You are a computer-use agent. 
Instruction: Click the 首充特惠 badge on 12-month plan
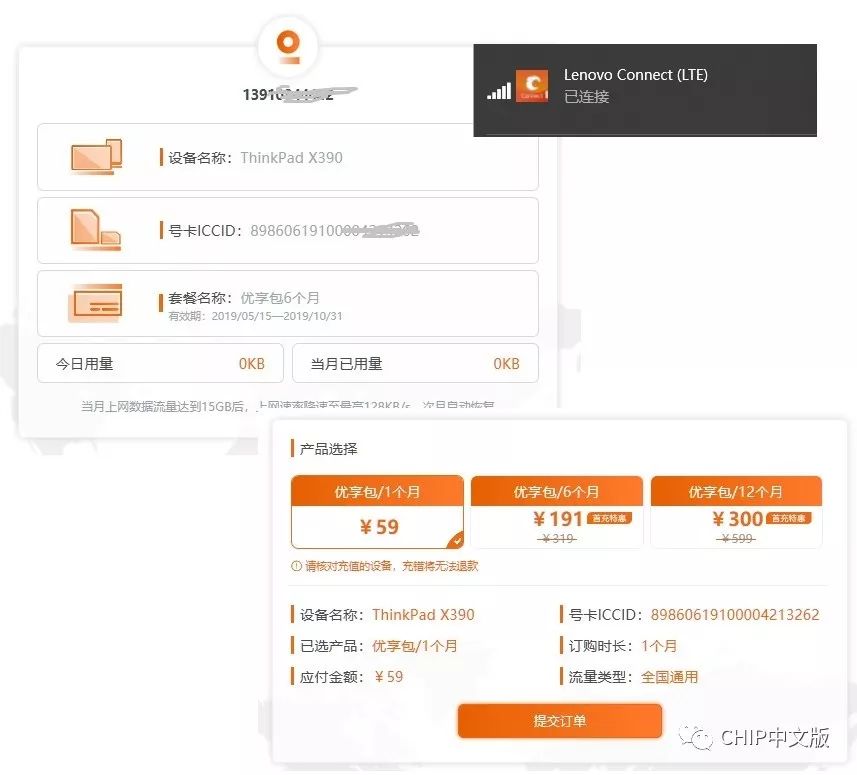[x=790, y=518]
